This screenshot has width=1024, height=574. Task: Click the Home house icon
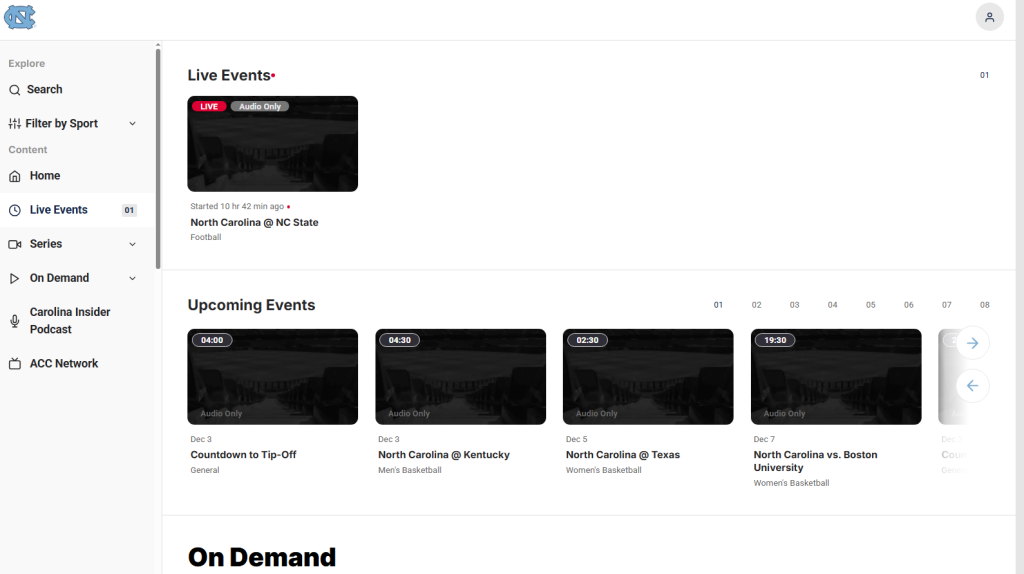[x=15, y=176]
